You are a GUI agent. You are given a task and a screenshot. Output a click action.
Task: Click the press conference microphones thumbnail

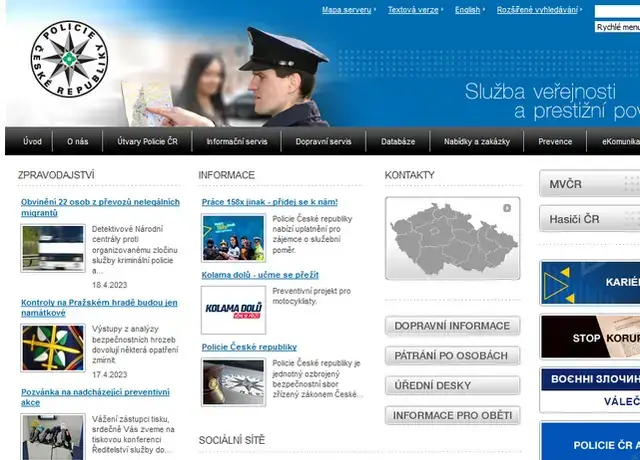coord(53,437)
